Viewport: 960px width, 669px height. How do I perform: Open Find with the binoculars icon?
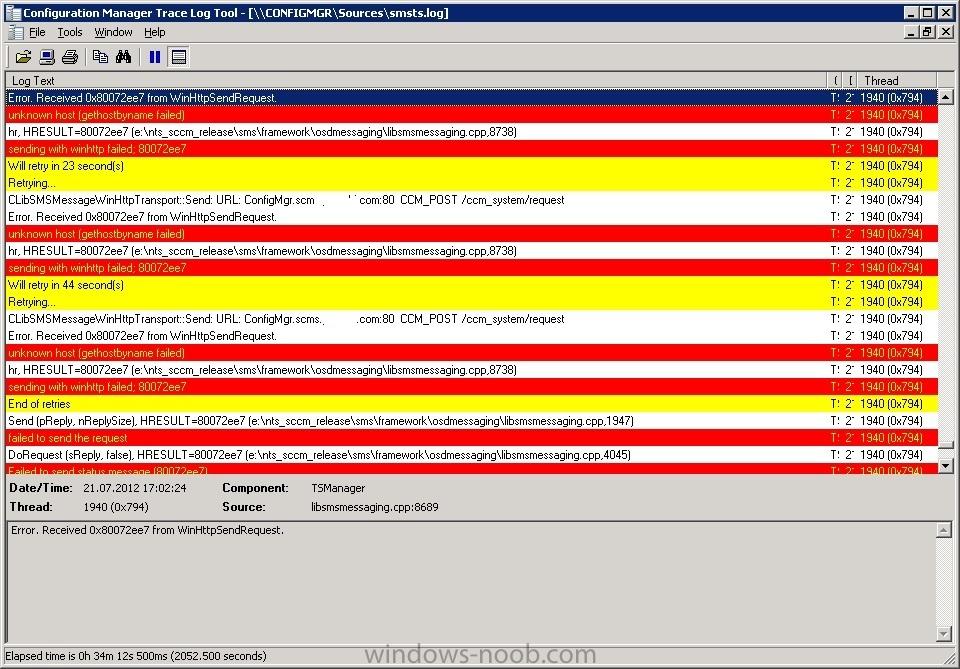pos(124,57)
